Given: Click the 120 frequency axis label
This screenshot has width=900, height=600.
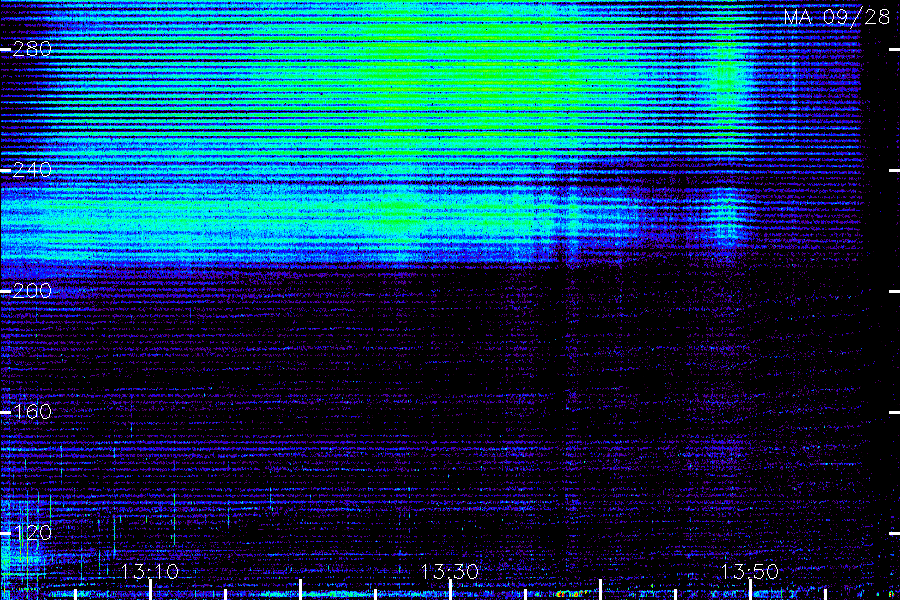Looking at the screenshot, I should (32, 533).
